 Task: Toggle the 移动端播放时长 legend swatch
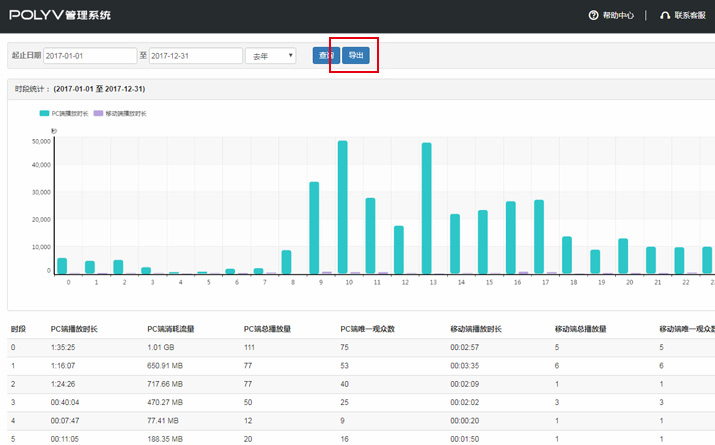point(98,114)
